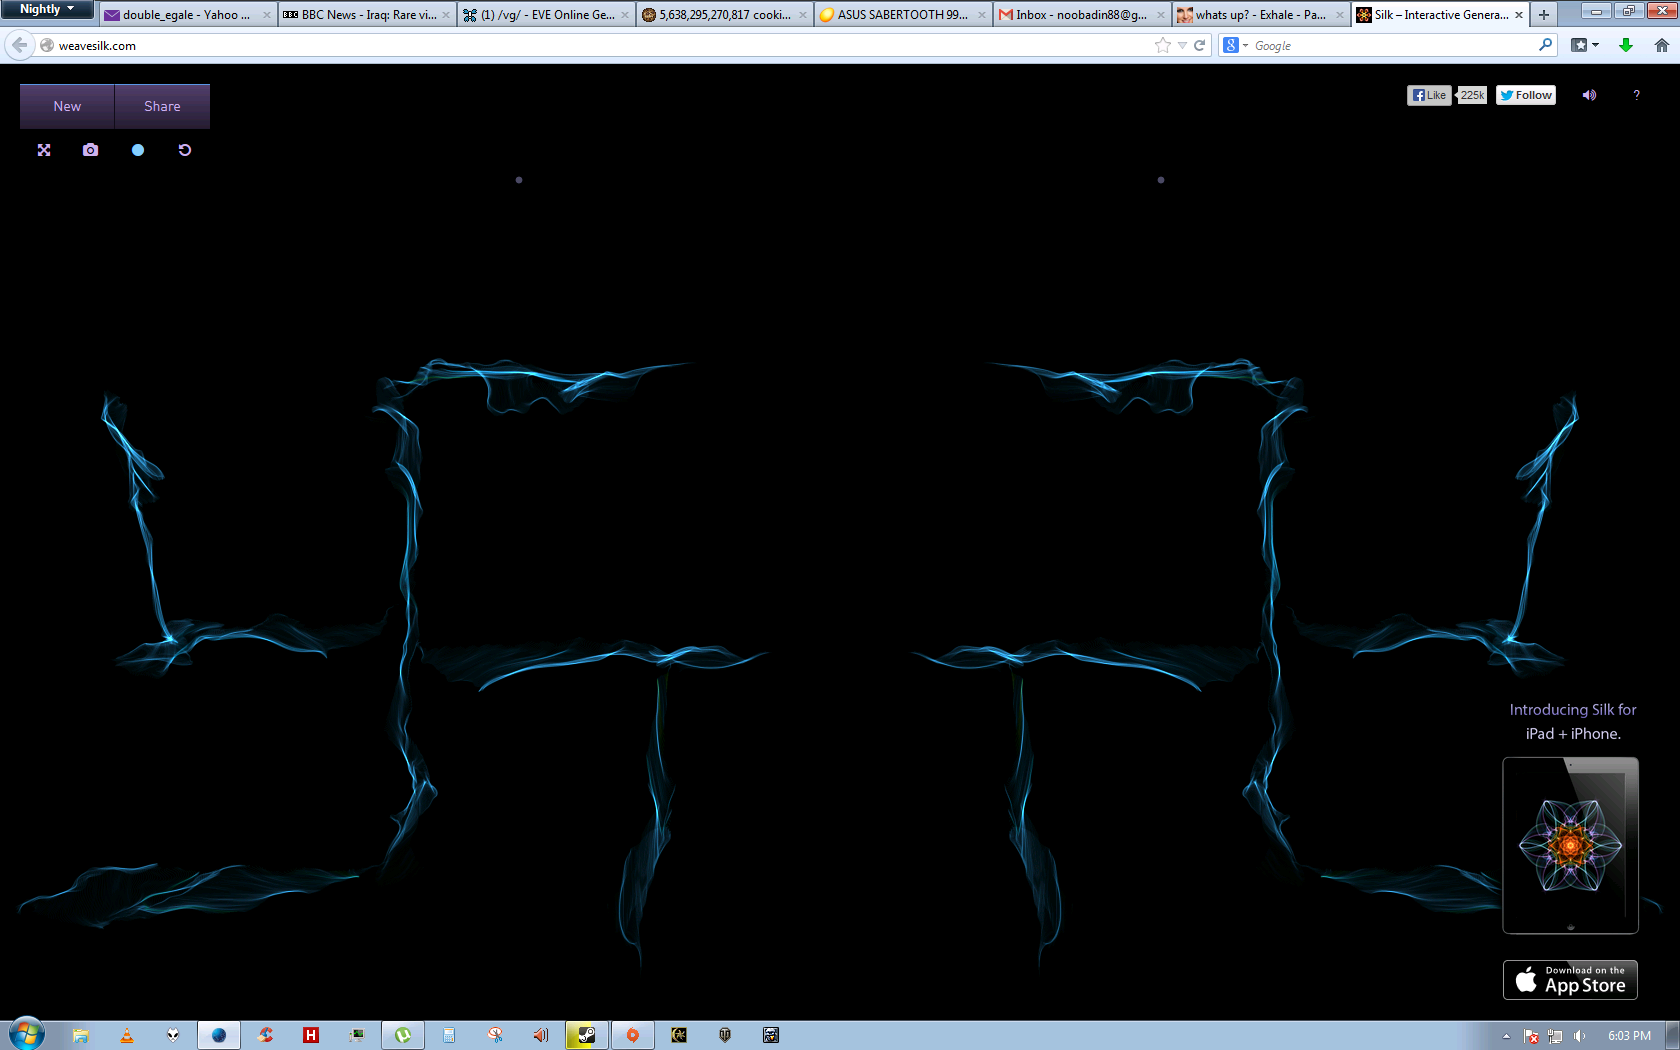Open the blue color picker circle
1680x1050 pixels.
[x=138, y=150]
